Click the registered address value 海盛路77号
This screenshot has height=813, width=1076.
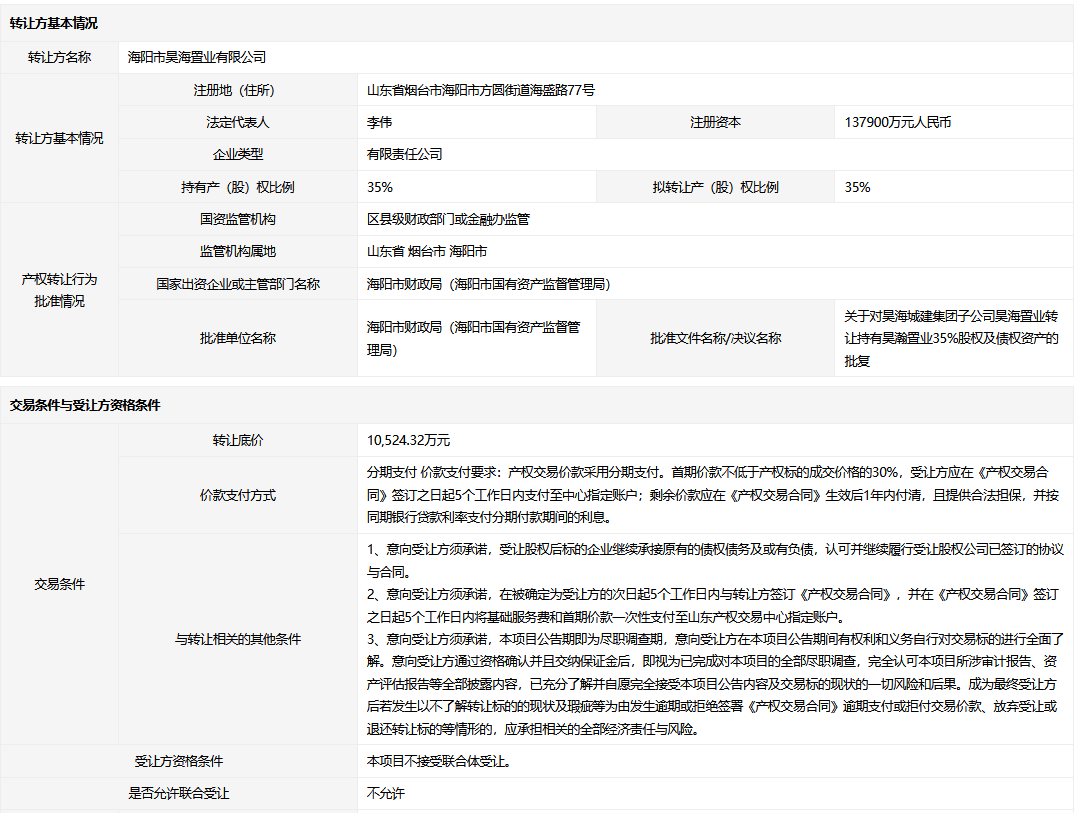(x=481, y=90)
